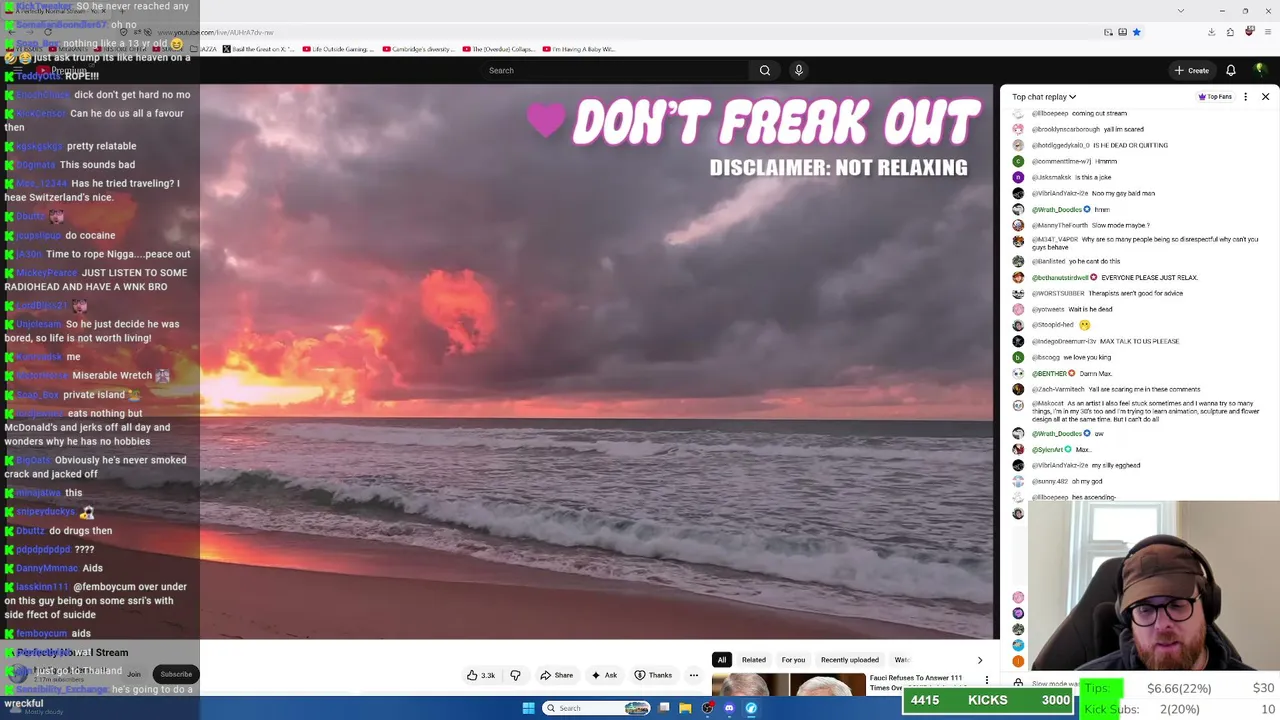The width and height of the screenshot is (1280, 720).
Task: Open Task View from the taskbar
Action: pos(664,708)
